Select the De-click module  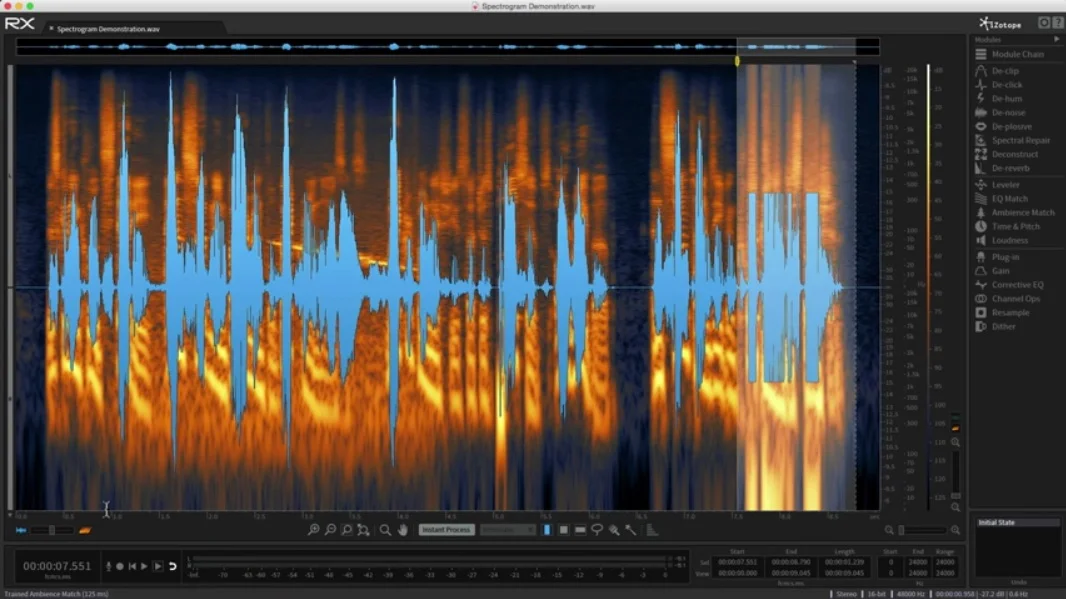tap(1008, 85)
